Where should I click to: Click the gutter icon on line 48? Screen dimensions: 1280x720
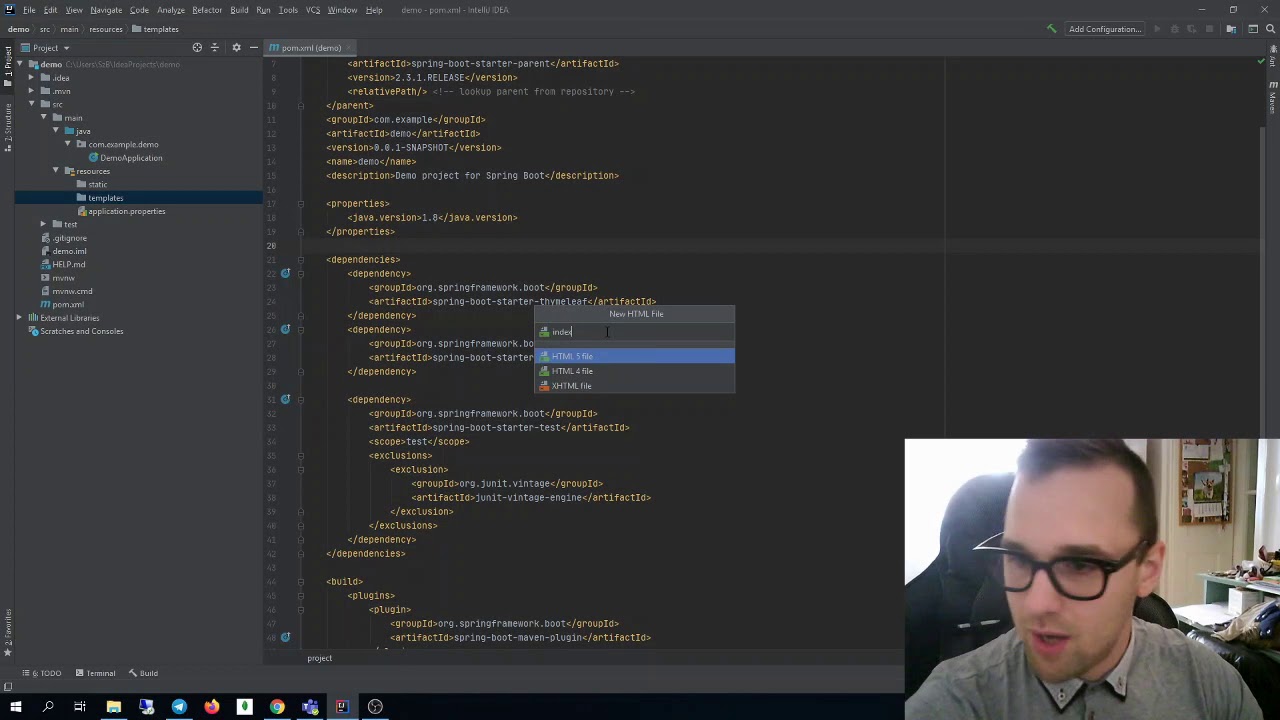click(285, 637)
